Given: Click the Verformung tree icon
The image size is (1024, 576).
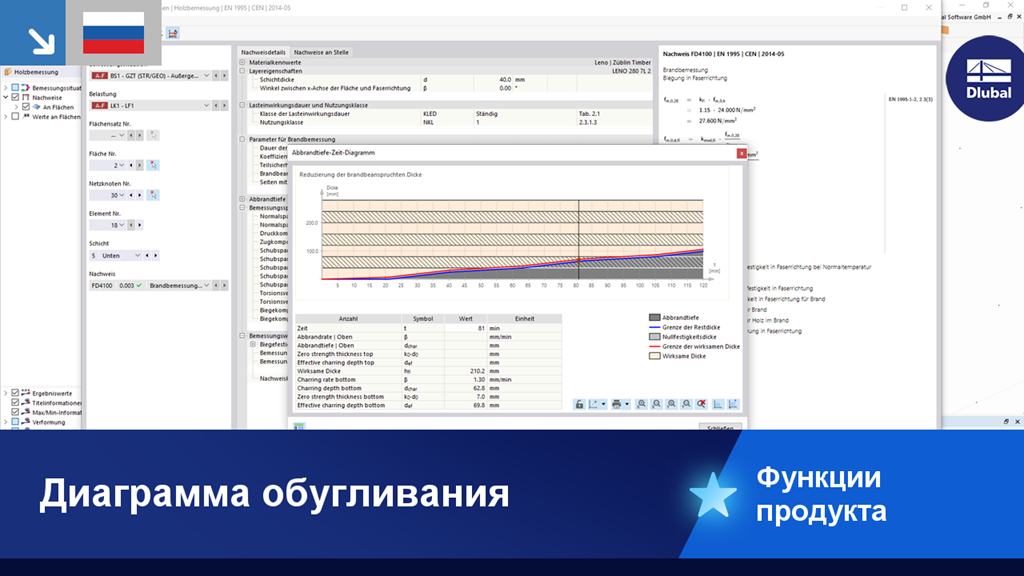Looking at the screenshot, I should (25, 422).
